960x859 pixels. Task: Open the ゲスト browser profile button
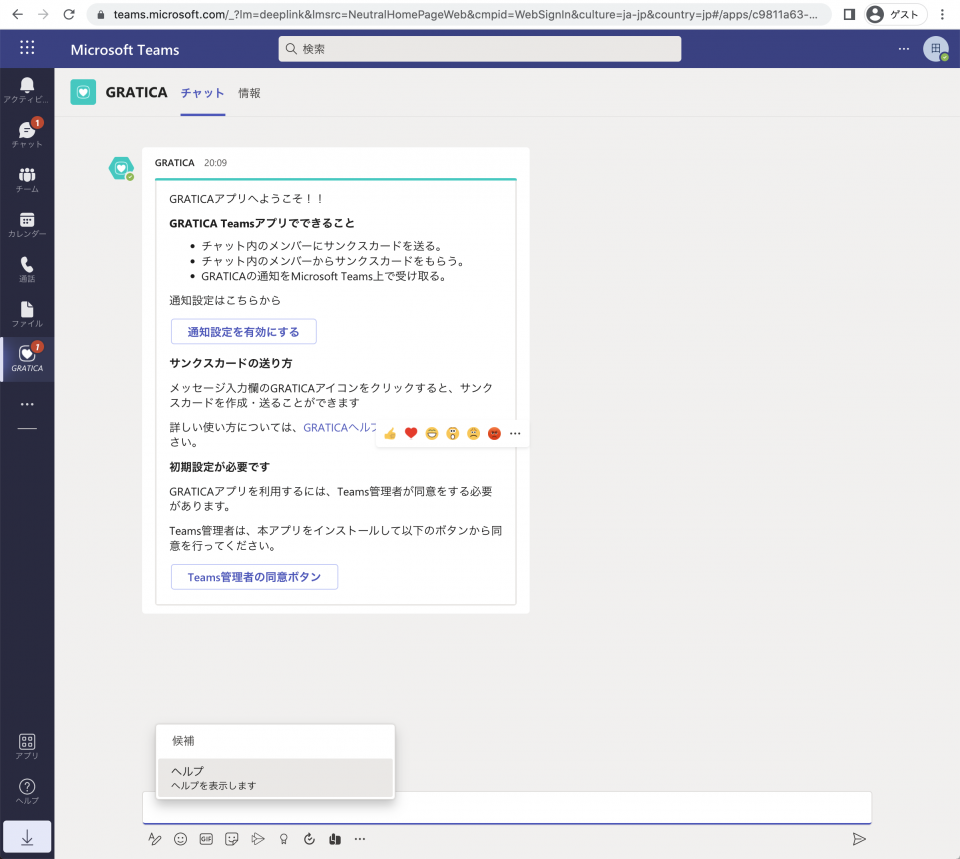(x=895, y=14)
